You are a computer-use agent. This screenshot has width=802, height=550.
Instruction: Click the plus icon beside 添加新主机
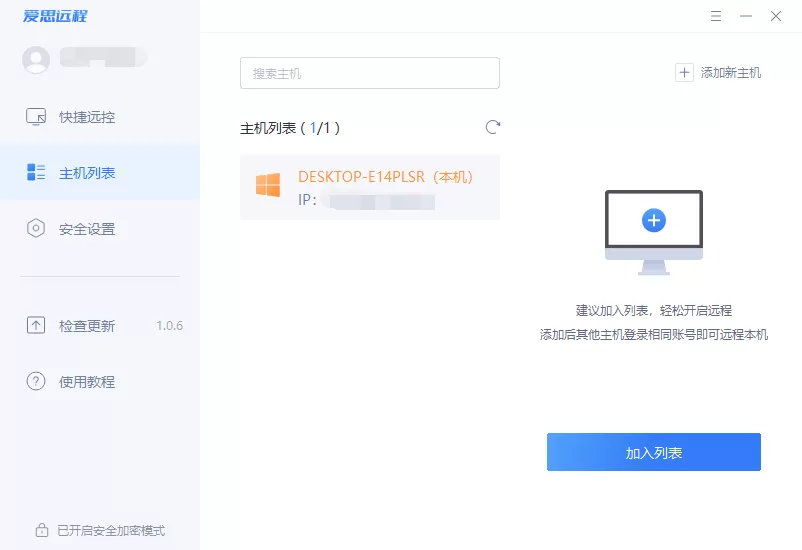pyautogui.click(x=684, y=73)
